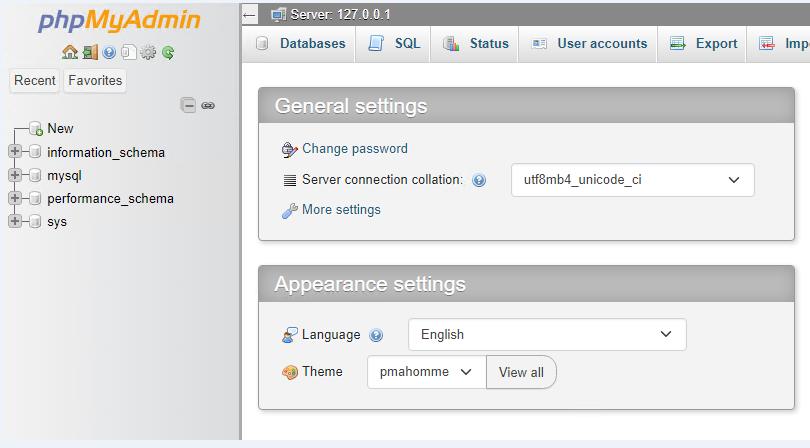
Task: Click the help icon beside Language
Action: click(376, 335)
